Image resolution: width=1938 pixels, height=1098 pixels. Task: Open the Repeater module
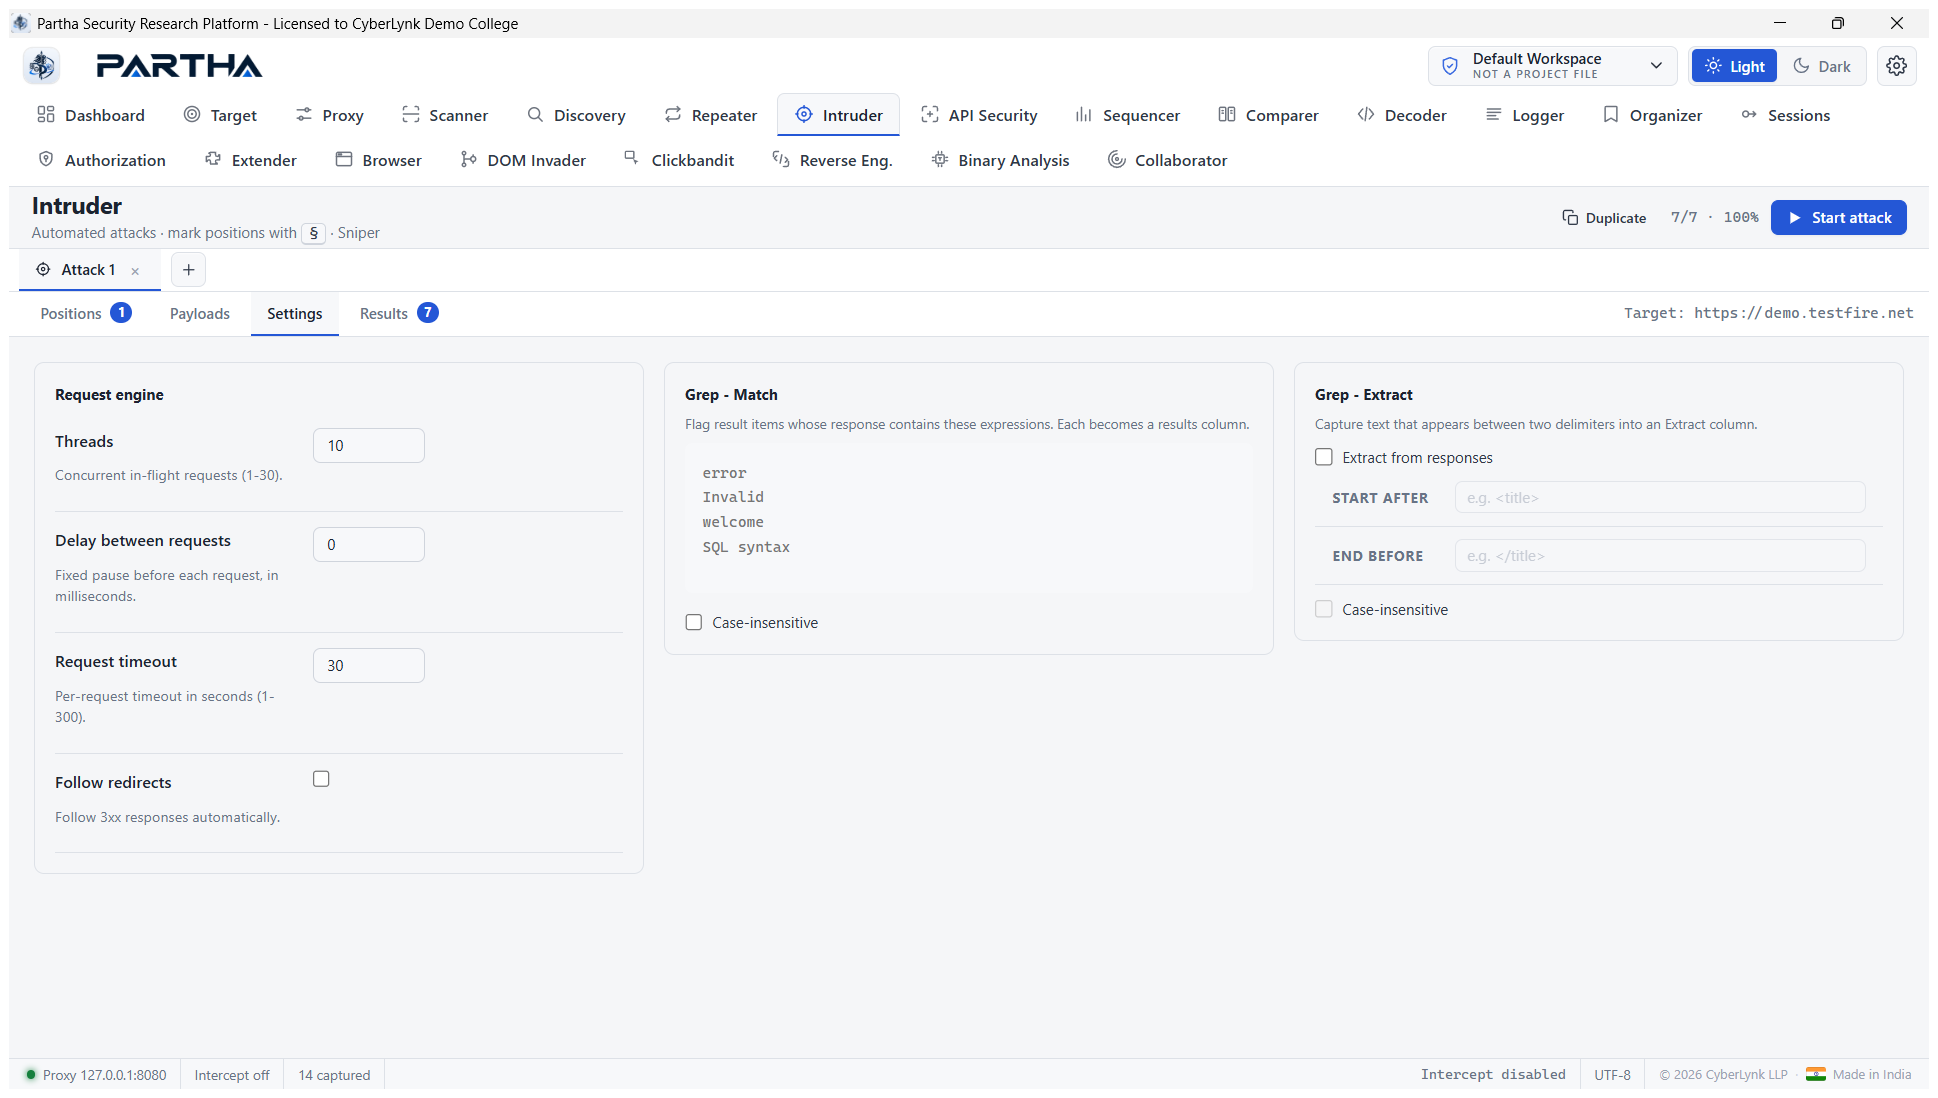(711, 115)
